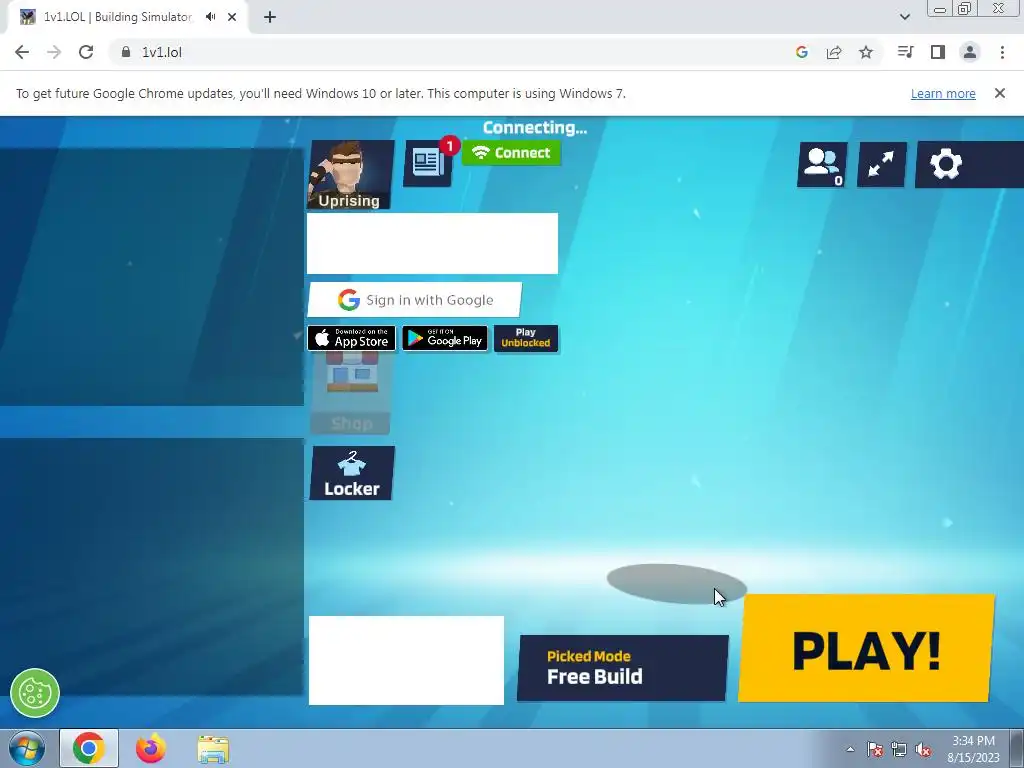Click the Learn more link
The image size is (1024, 768).
[x=943, y=93]
